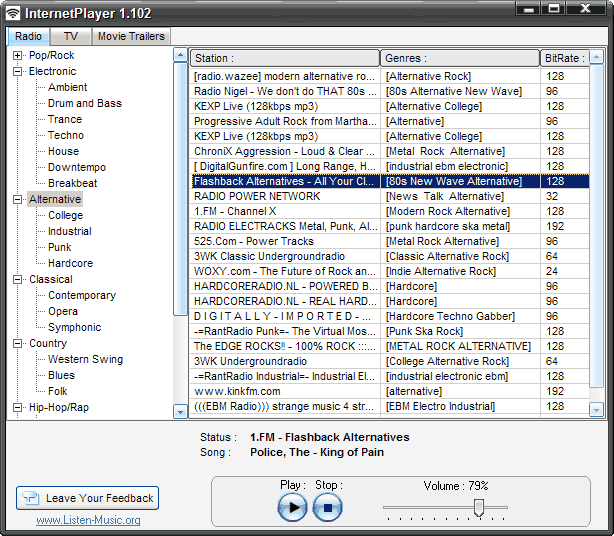Image resolution: width=614 pixels, height=536 pixels.
Task: Select House genre in tree
Action: pos(63,152)
